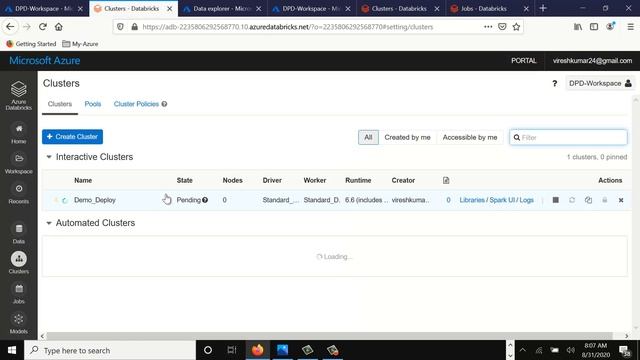The width and height of the screenshot is (640, 360).
Task: Open browser page actions menu
Action: 488,27
